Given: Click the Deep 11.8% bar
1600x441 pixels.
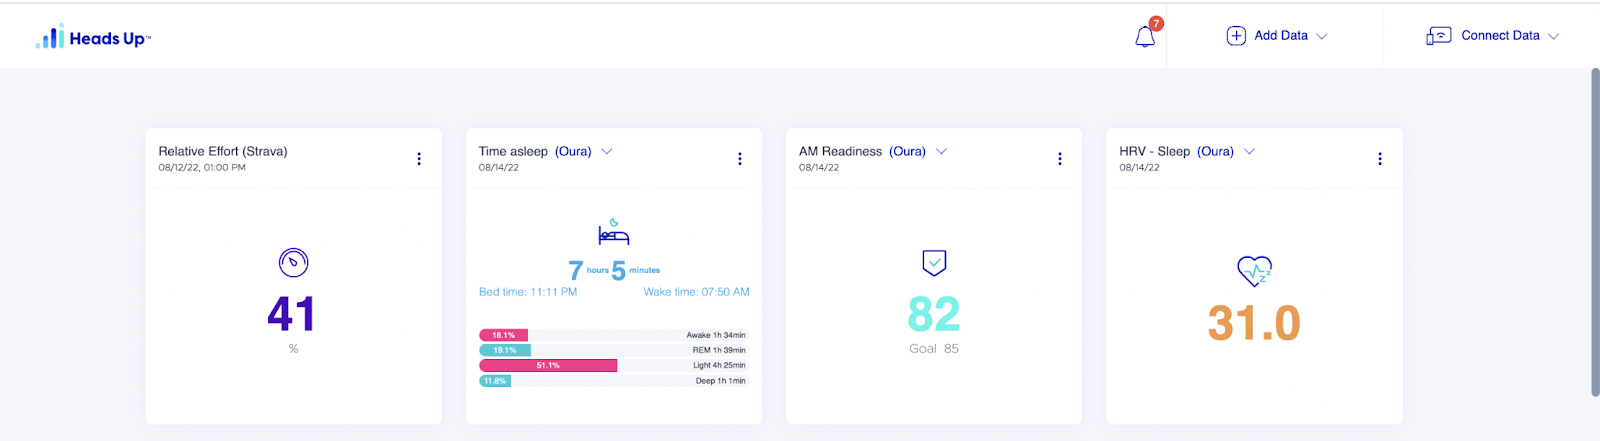Looking at the screenshot, I should [495, 381].
